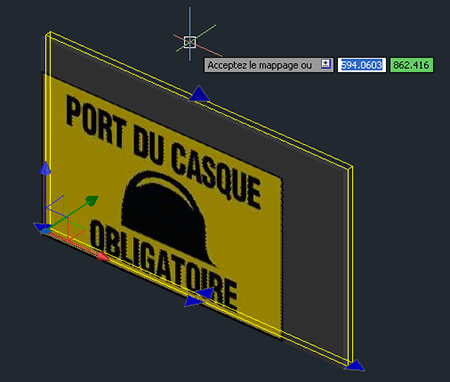Select the green 862.416 coordinate field
This screenshot has height=382, width=450.
pyautogui.click(x=411, y=65)
